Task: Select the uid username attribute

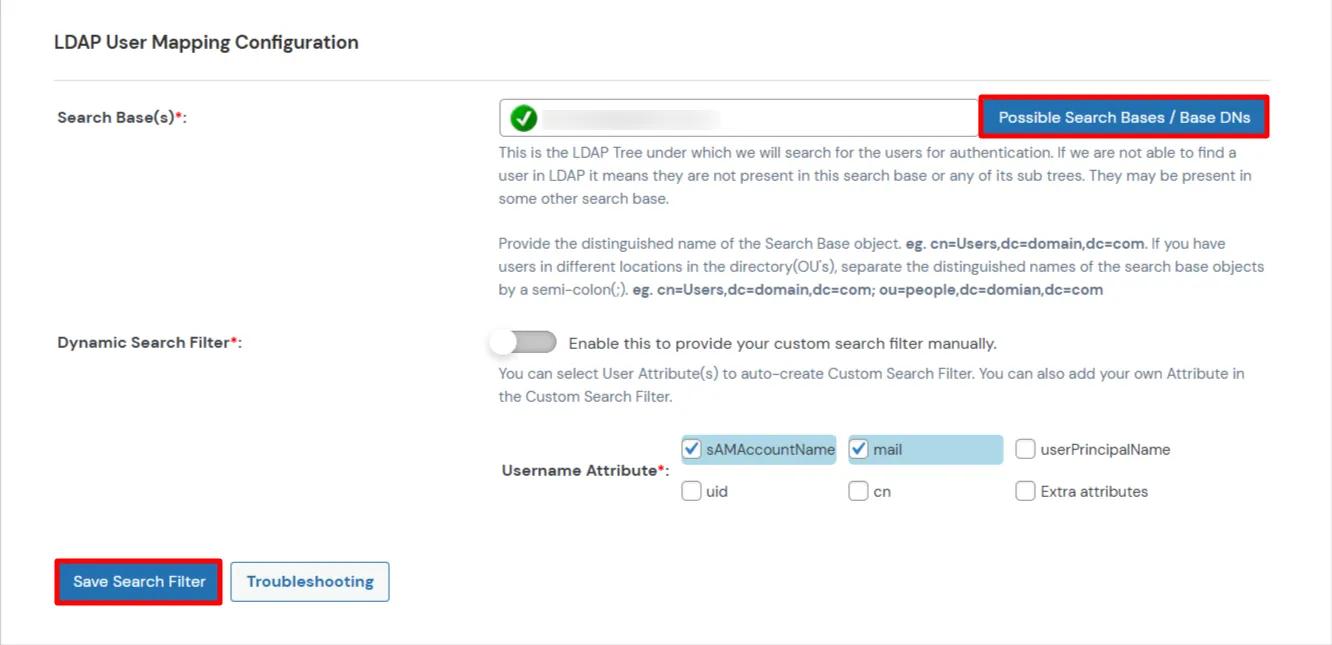Action: [691, 491]
